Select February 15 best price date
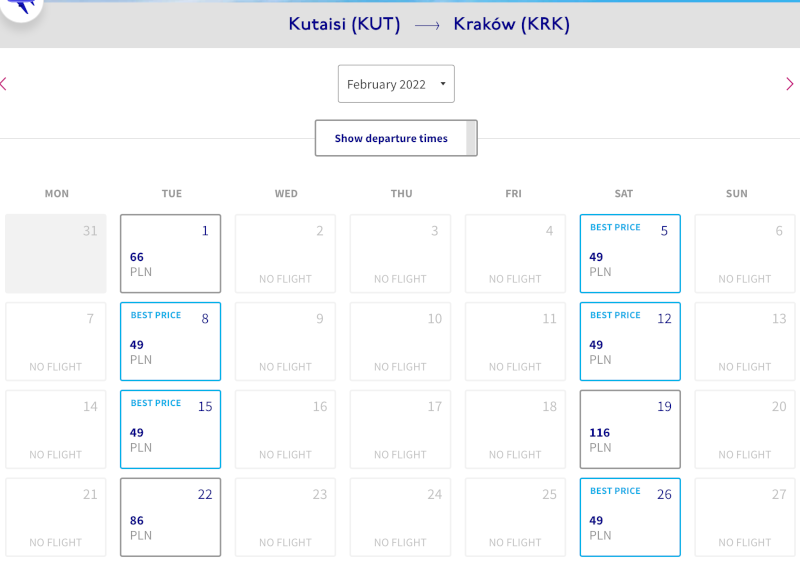The image size is (800, 562). pos(170,429)
